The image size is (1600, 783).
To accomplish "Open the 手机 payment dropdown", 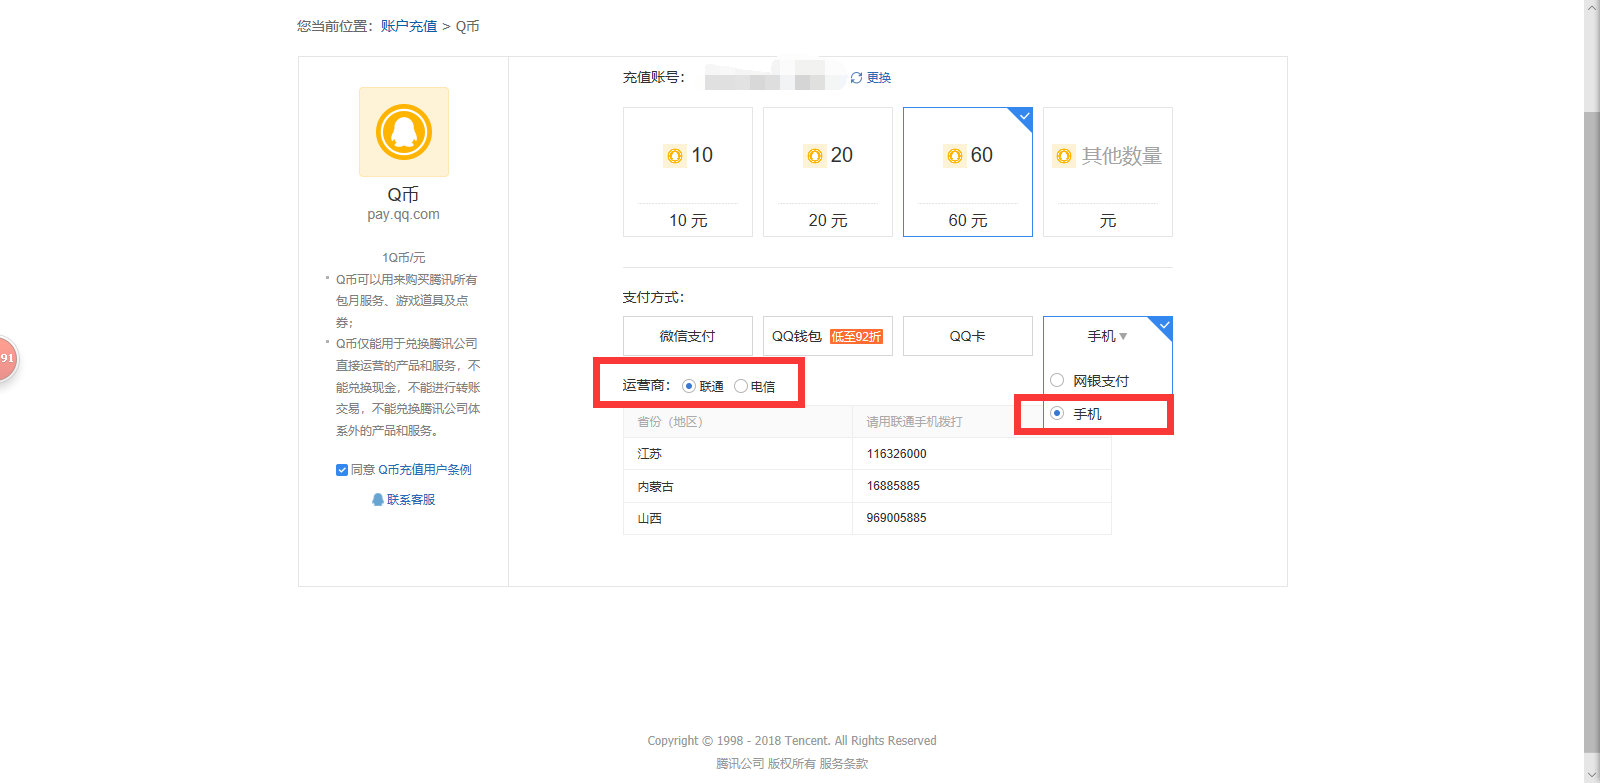I will pos(1108,336).
